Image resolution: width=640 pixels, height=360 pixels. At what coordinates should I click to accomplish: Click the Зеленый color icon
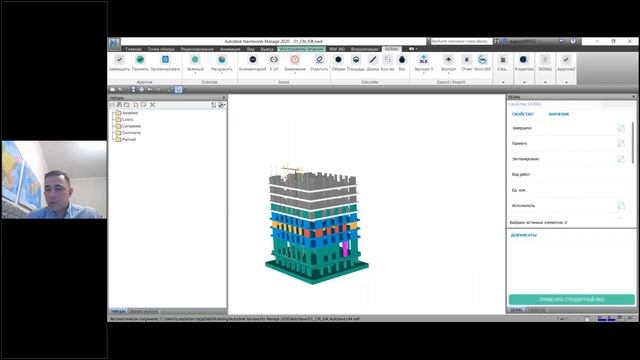point(195,60)
